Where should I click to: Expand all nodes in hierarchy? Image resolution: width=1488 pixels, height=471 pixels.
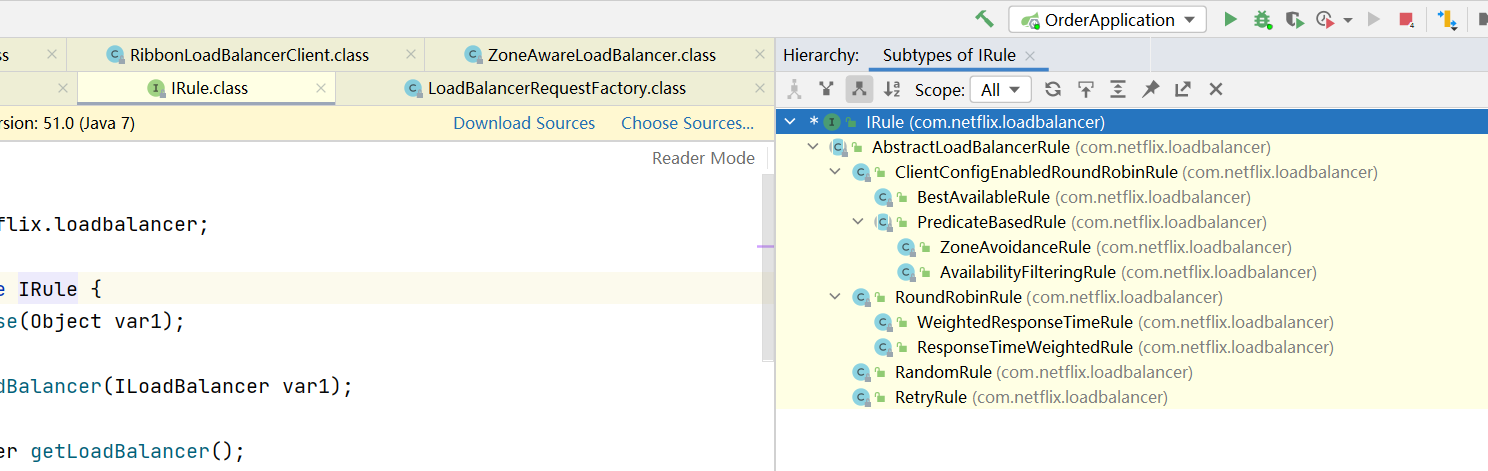(1118, 89)
